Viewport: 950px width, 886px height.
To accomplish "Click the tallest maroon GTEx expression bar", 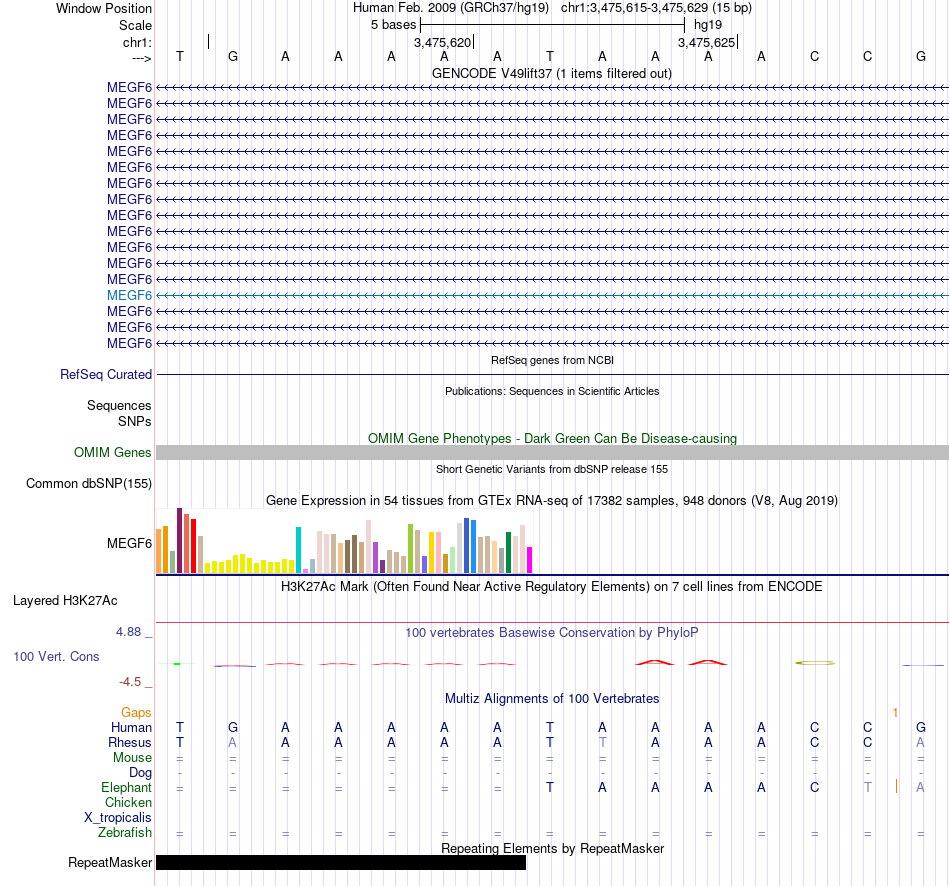I will click(179, 541).
